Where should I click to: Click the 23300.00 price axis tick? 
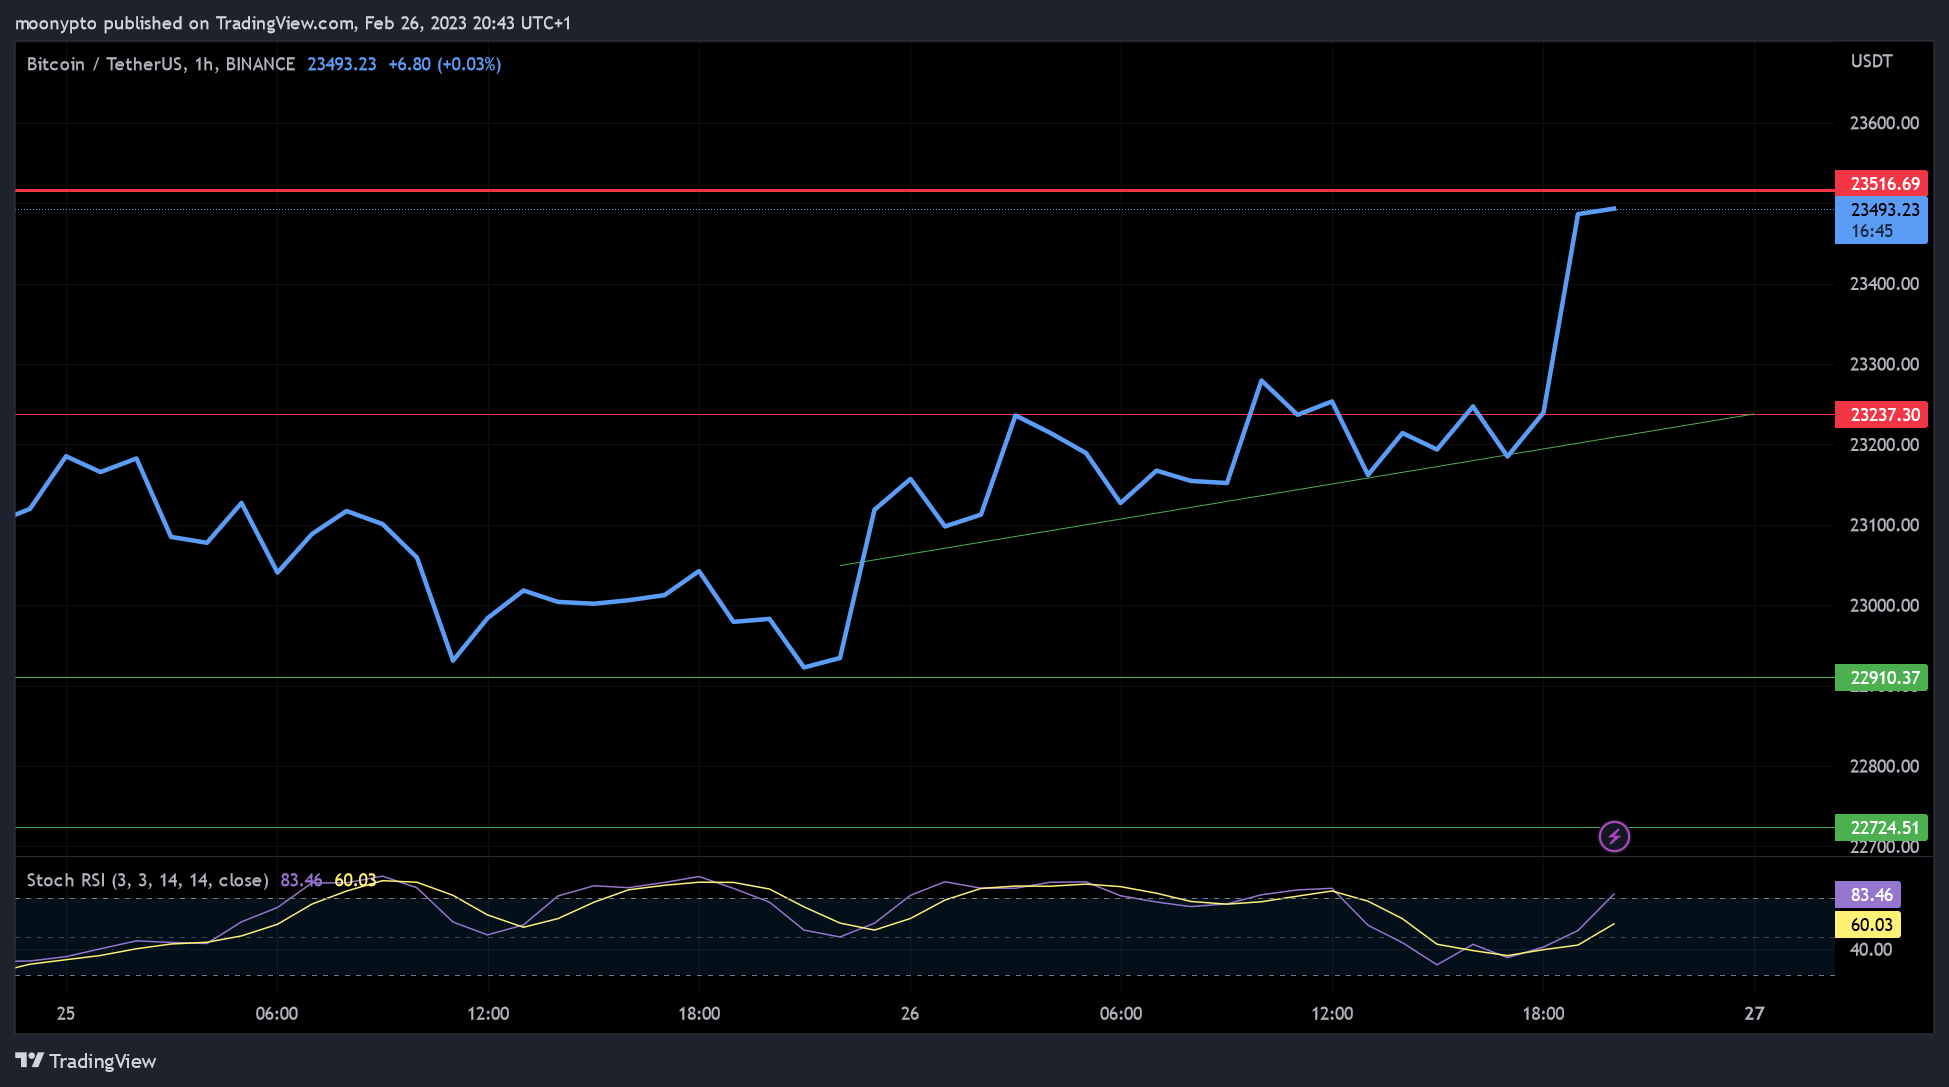click(x=1884, y=364)
